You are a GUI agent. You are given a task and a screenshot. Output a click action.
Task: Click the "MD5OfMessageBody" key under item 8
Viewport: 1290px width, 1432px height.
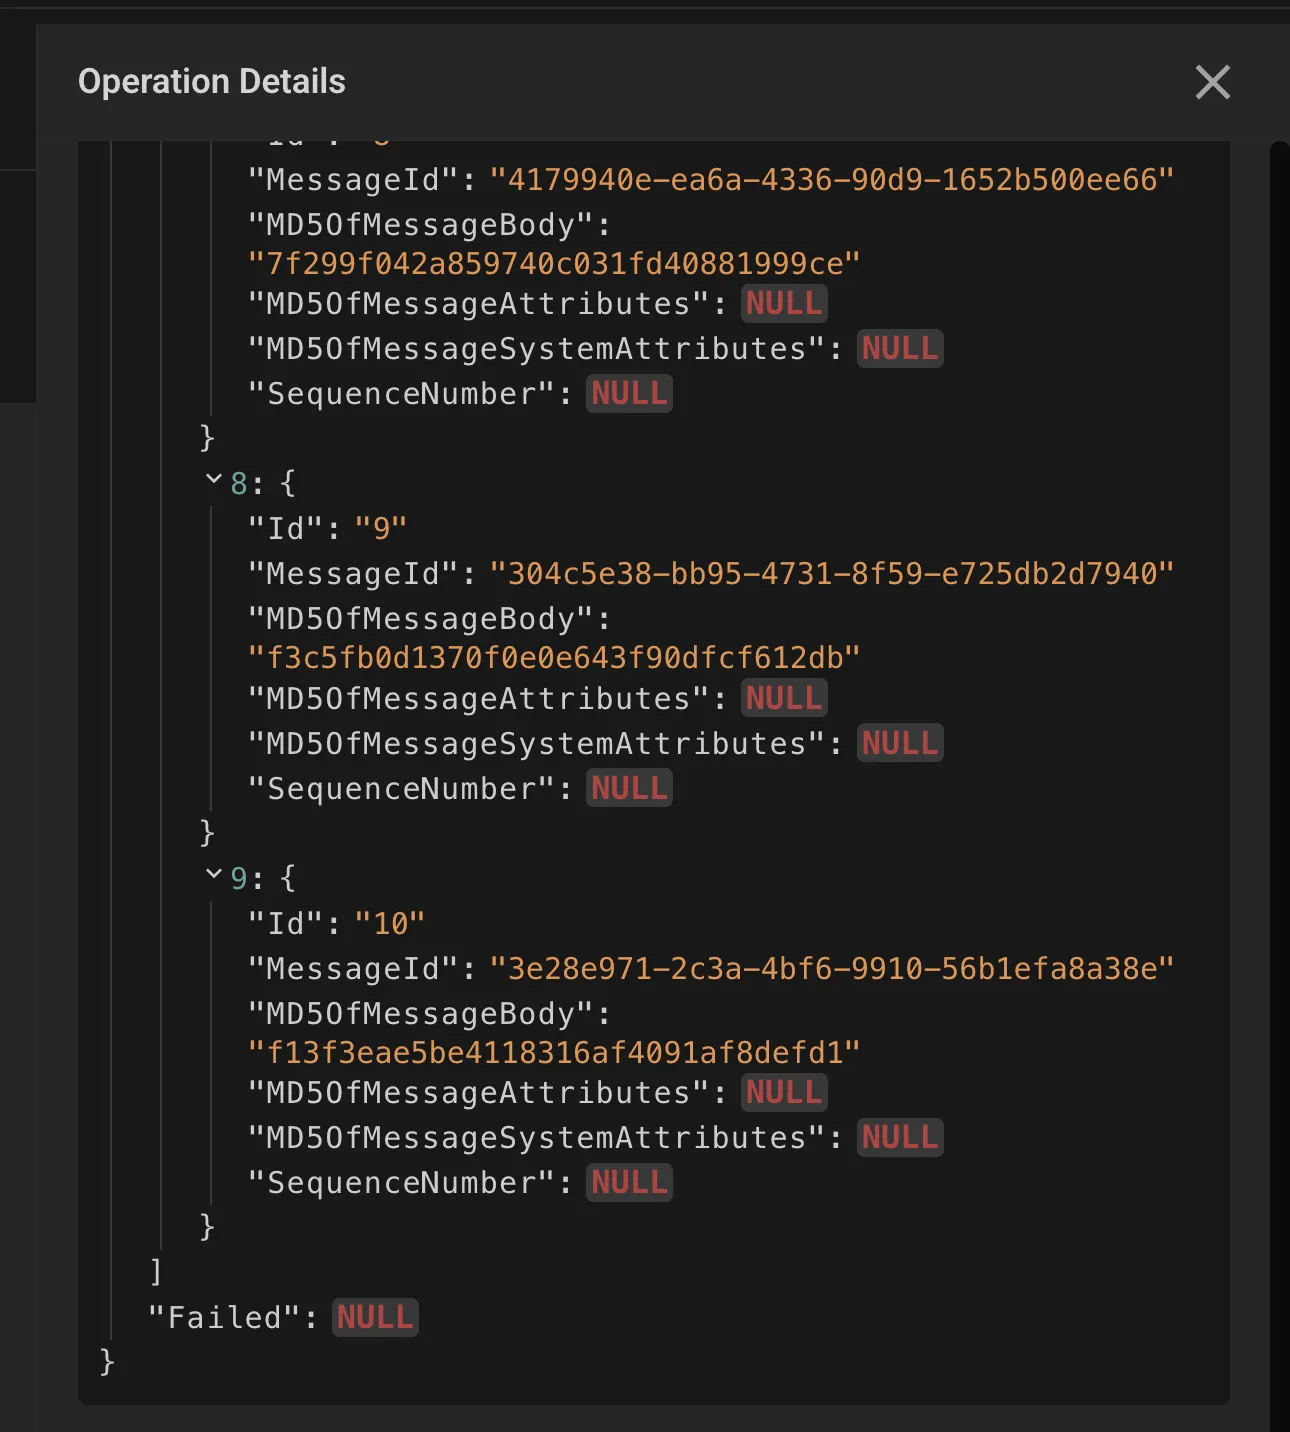(421, 619)
